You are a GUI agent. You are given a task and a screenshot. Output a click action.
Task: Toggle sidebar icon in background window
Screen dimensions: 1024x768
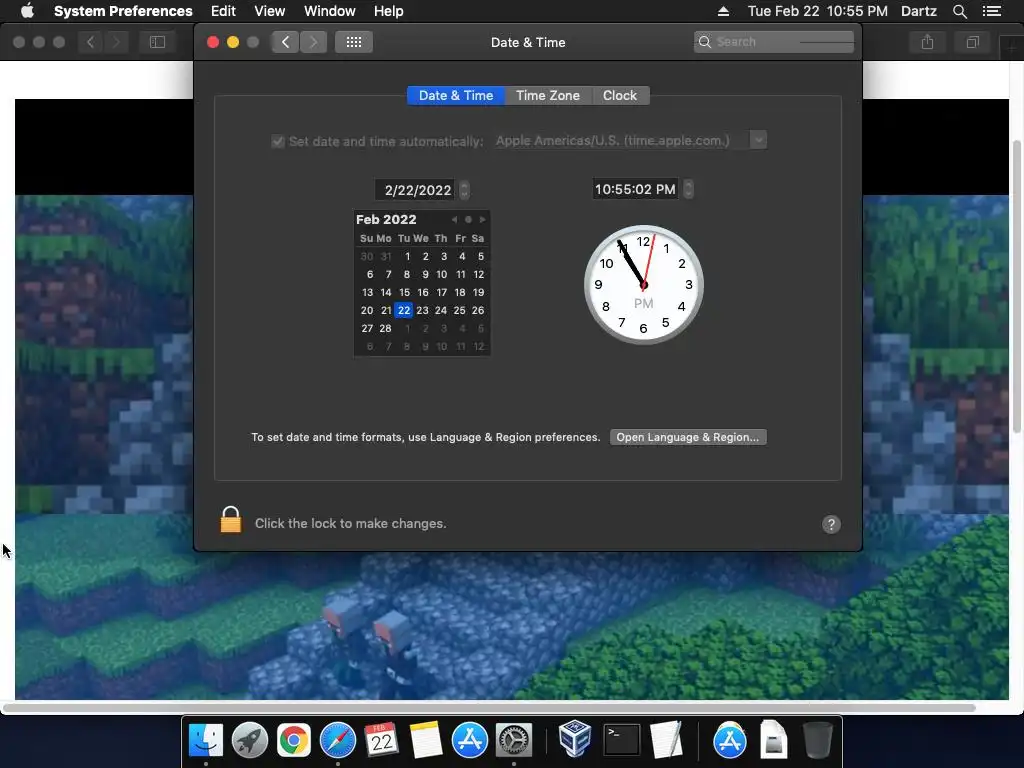point(157,42)
